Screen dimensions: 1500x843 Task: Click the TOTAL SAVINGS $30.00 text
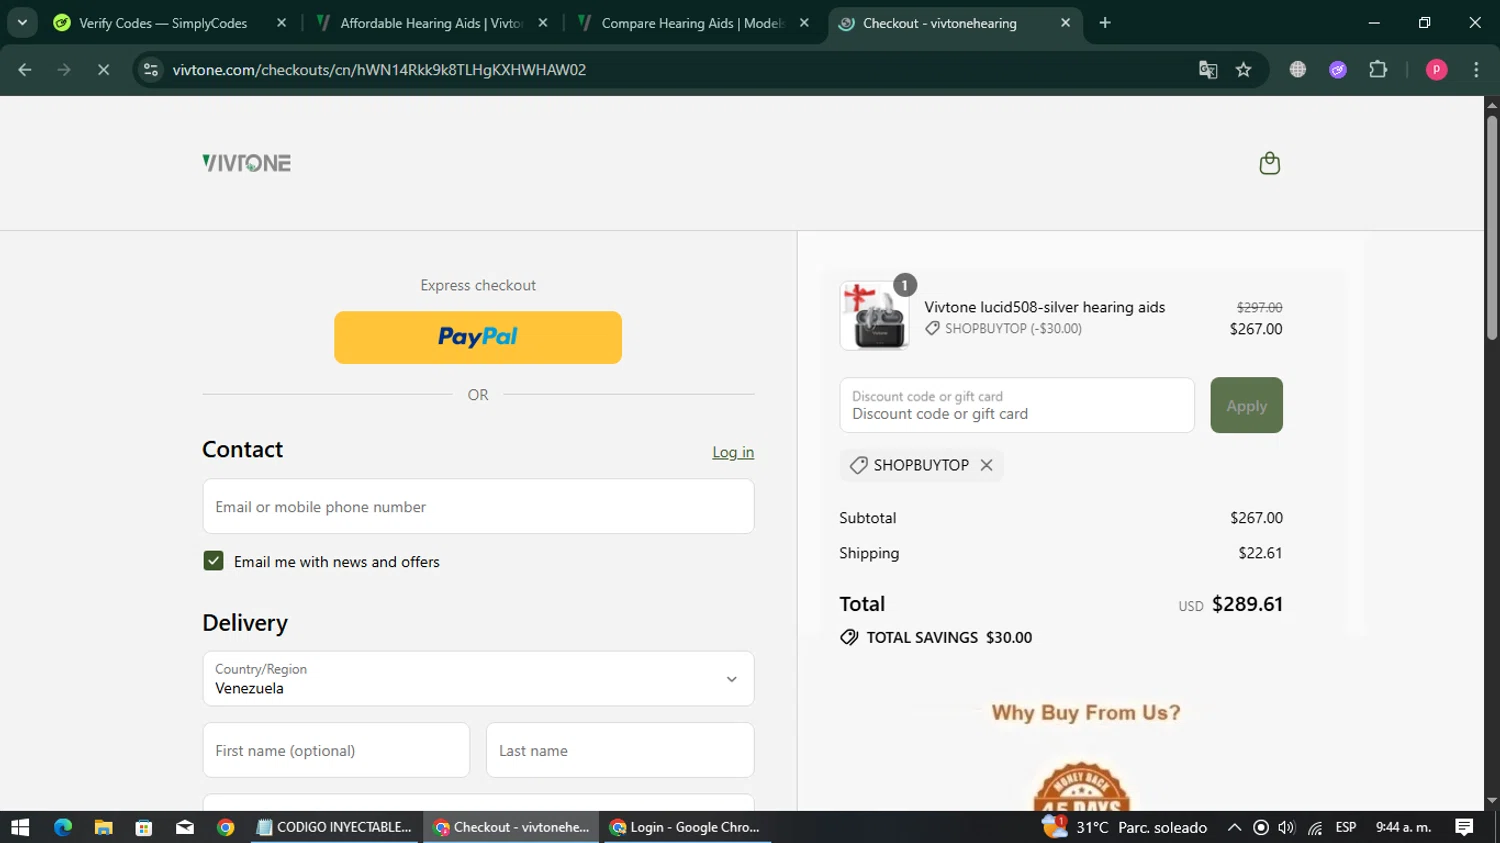click(x=949, y=637)
